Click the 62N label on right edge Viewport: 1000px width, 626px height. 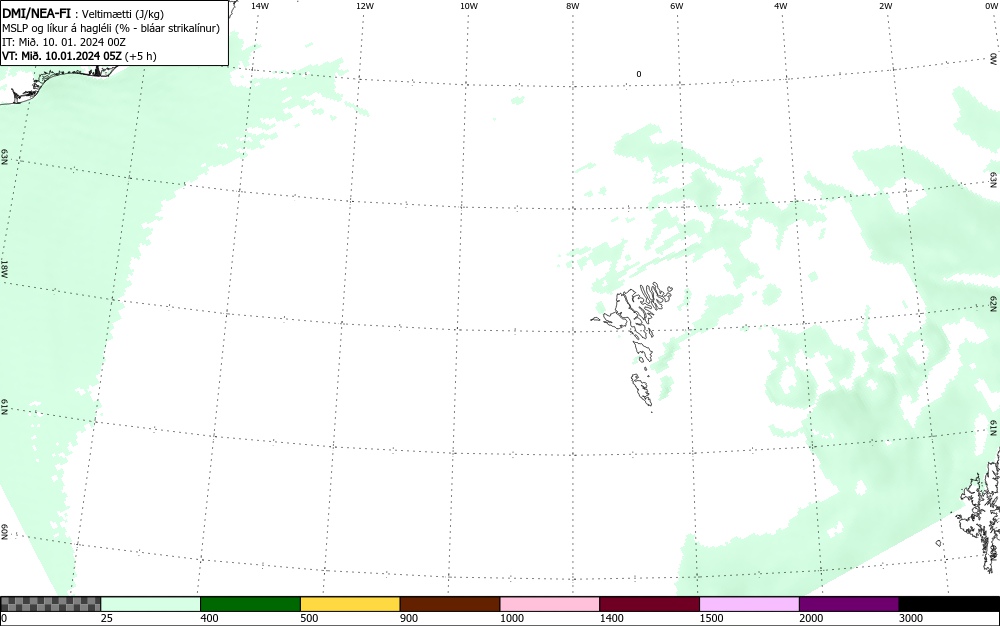pos(994,303)
